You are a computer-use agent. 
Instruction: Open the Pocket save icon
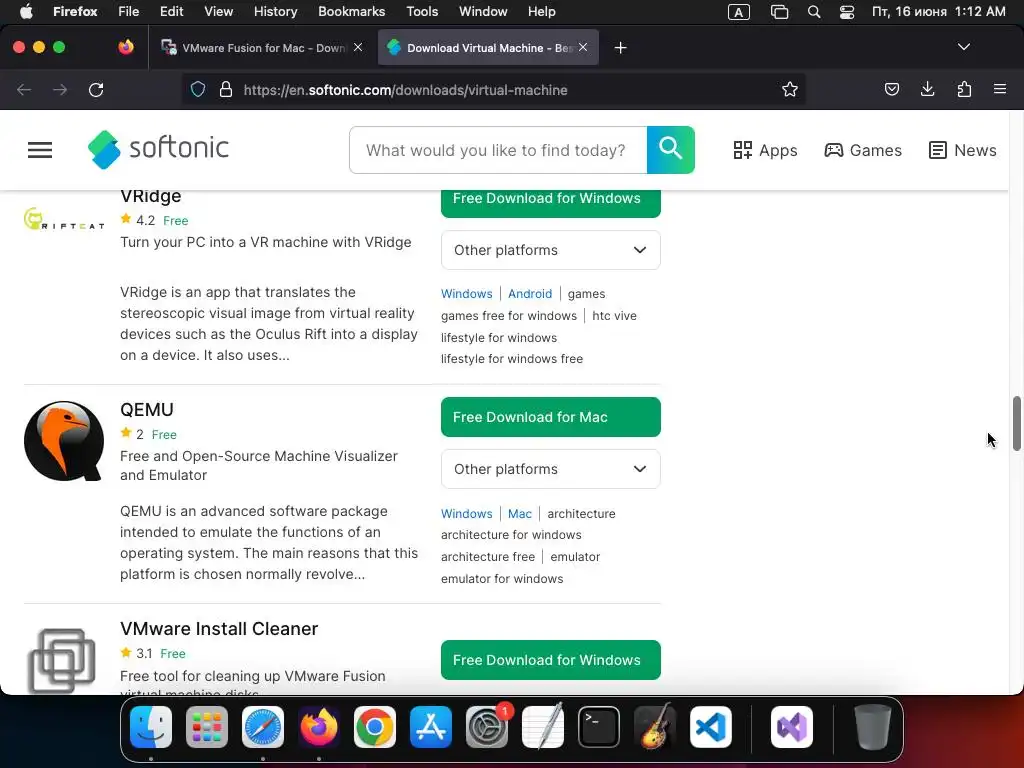tap(891, 89)
